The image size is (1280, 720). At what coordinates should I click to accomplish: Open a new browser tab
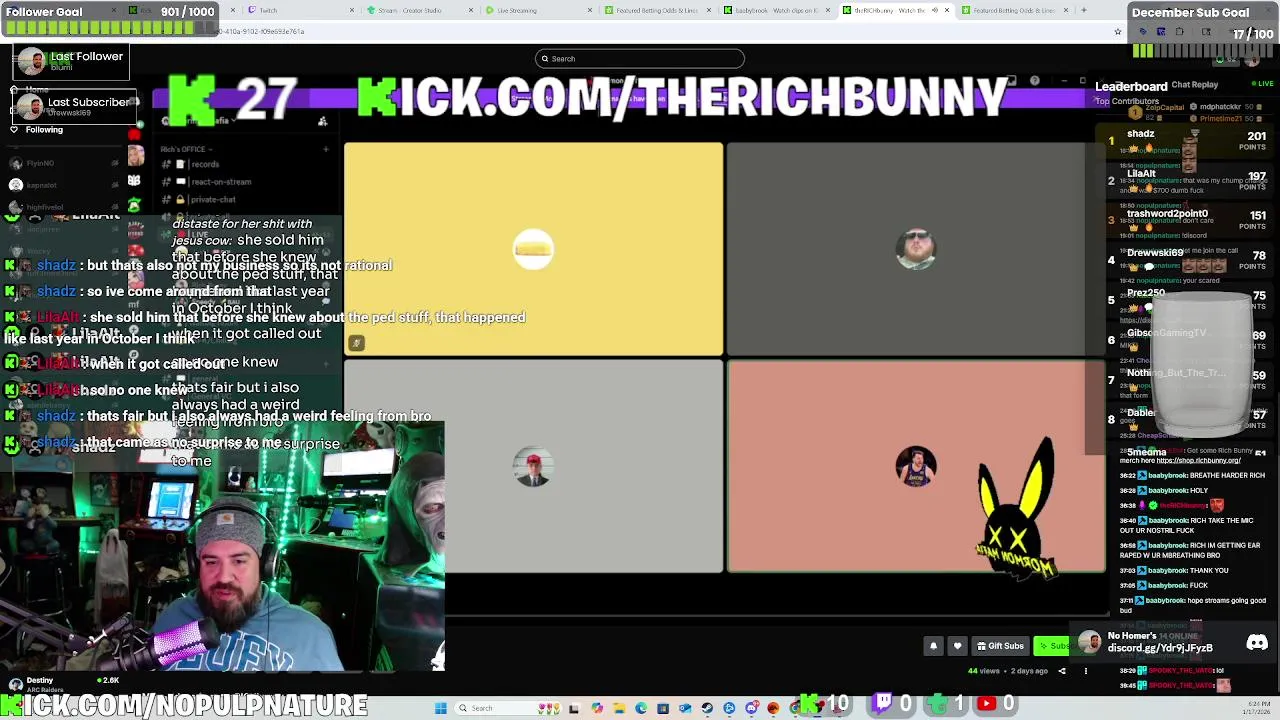click(x=1086, y=10)
